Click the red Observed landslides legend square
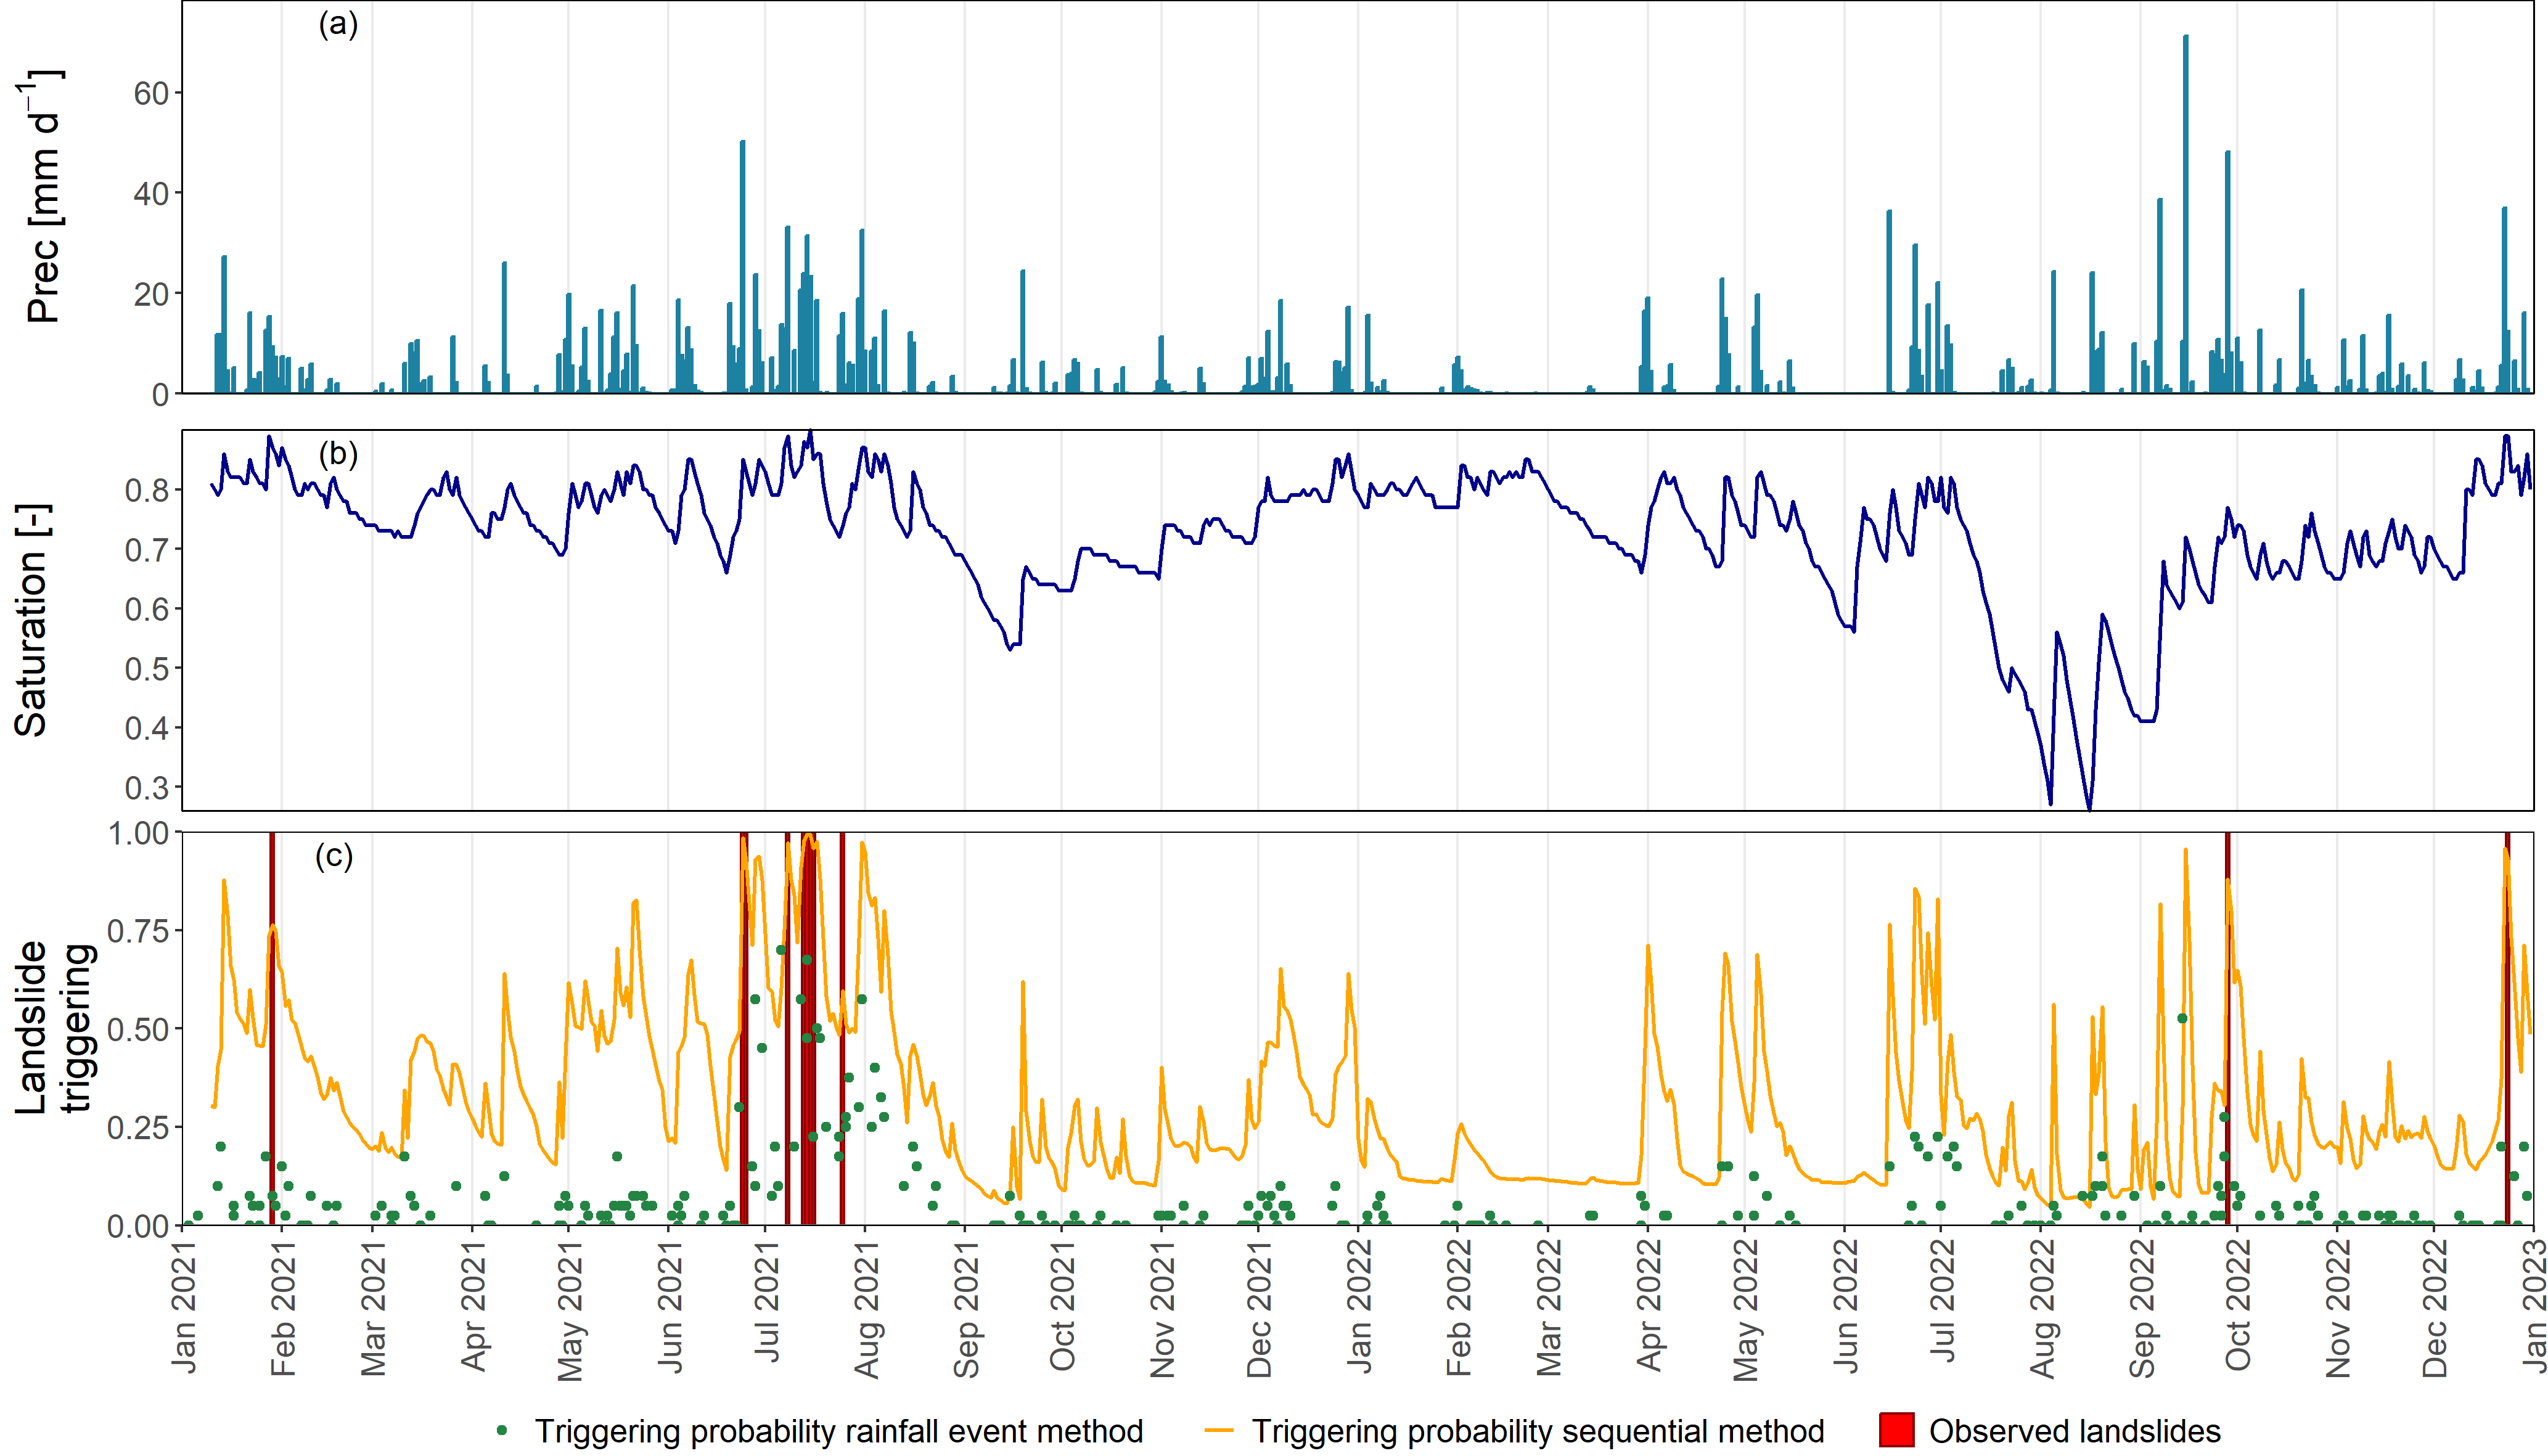The image size is (2548, 1456). click(1896, 1430)
